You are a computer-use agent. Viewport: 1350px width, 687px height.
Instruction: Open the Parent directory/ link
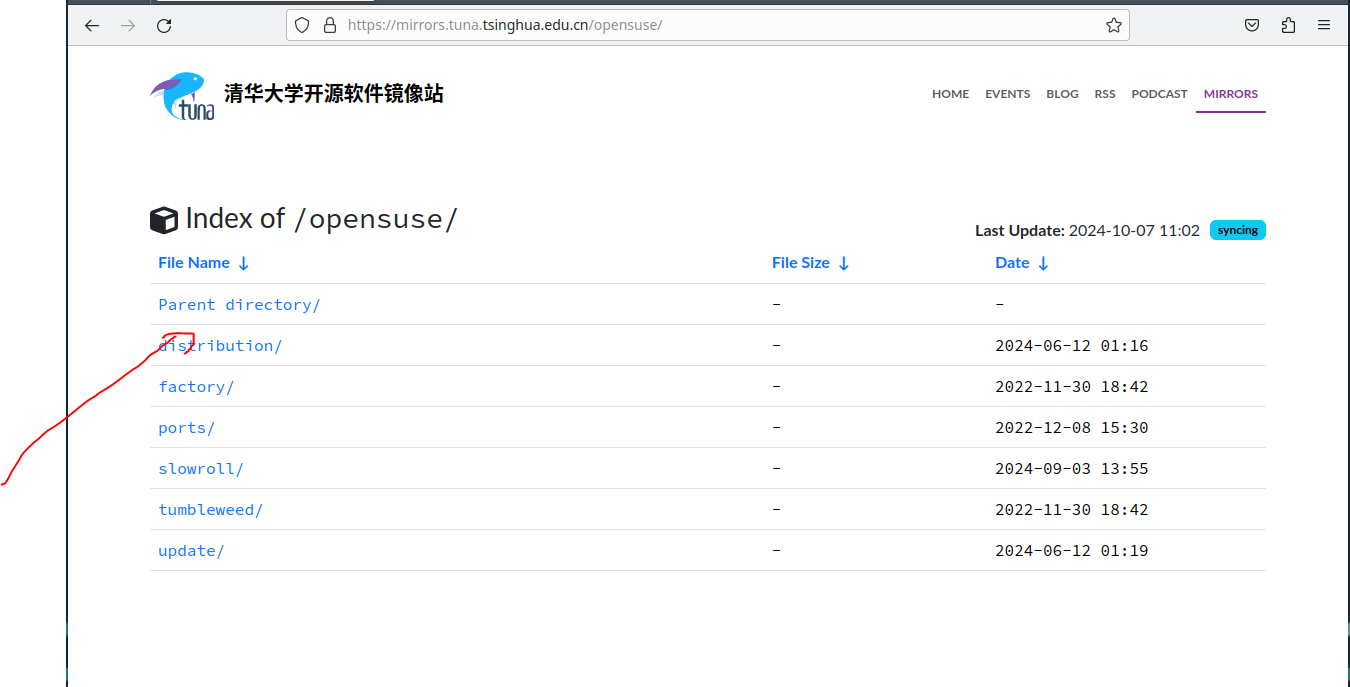(x=239, y=305)
